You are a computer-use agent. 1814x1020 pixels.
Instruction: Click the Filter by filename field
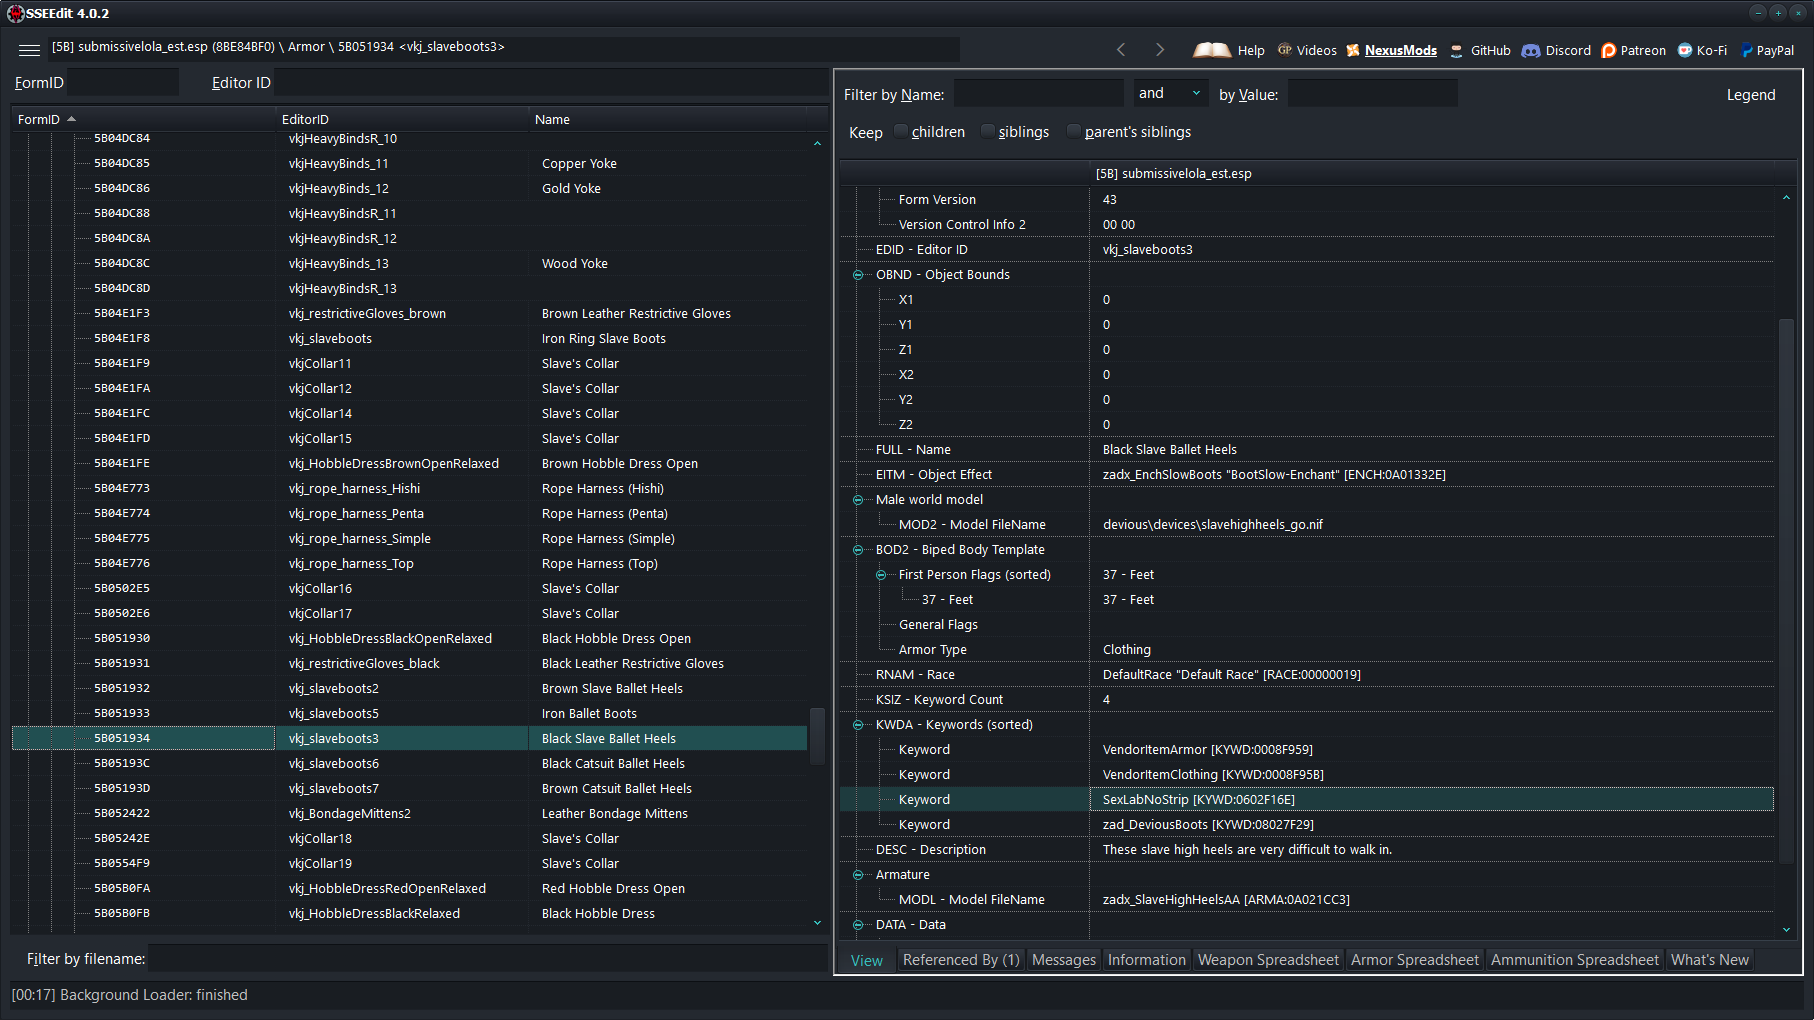(x=488, y=959)
